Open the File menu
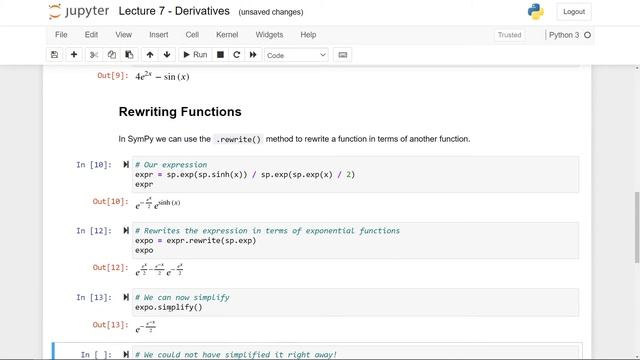The width and height of the screenshot is (640, 360). (61, 35)
